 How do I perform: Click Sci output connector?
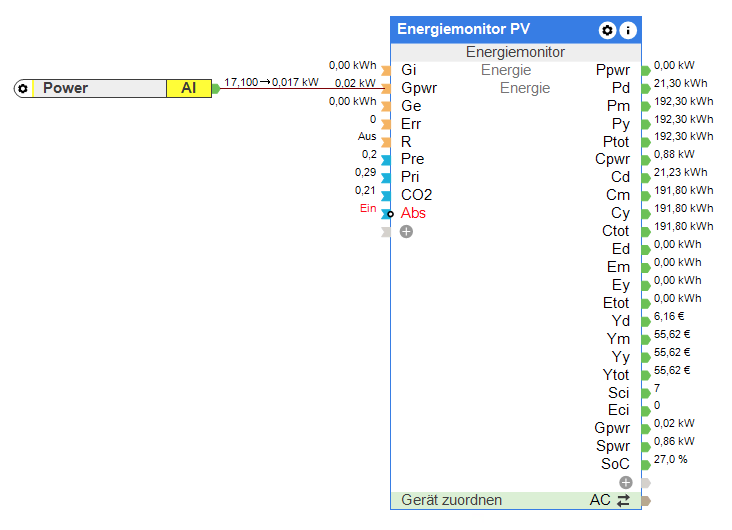pos(646,393)
